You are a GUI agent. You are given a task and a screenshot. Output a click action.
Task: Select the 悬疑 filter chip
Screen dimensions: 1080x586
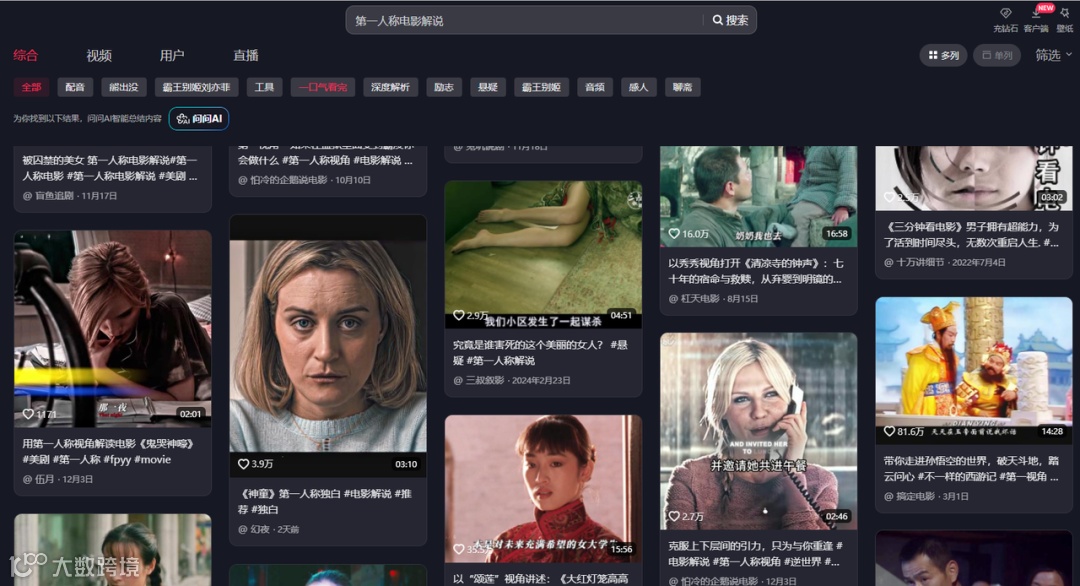(x=488, y=87)
